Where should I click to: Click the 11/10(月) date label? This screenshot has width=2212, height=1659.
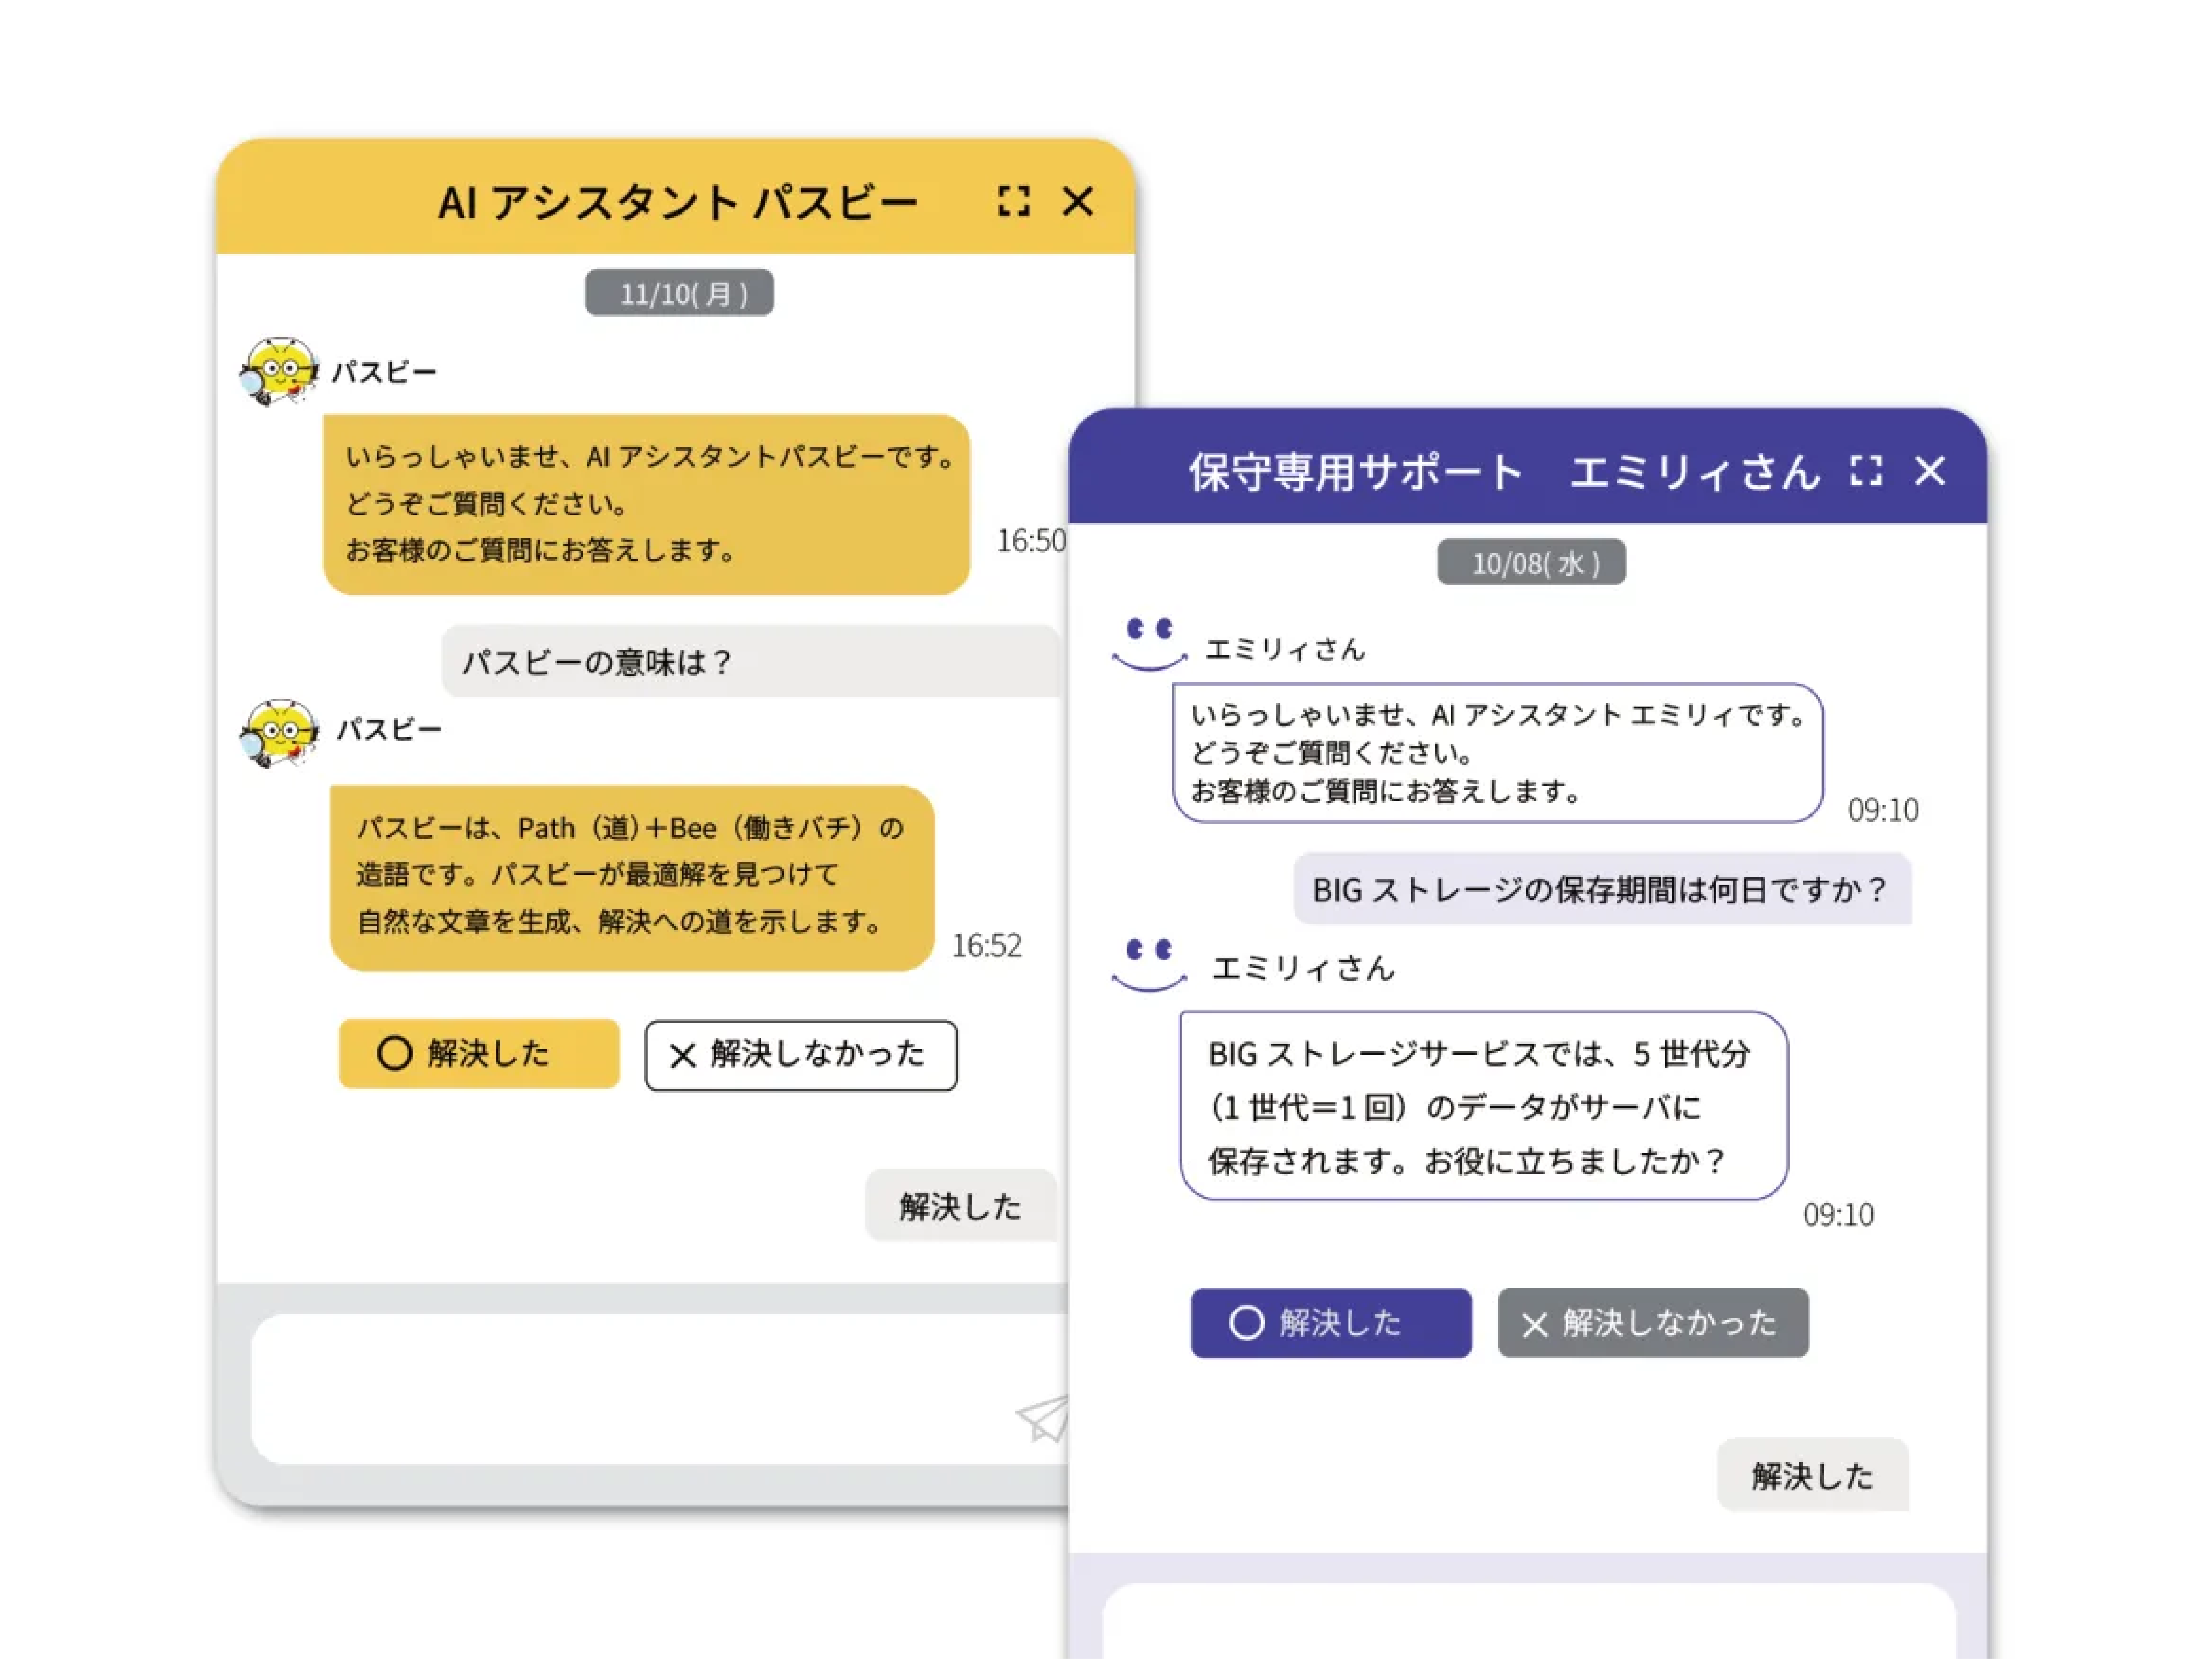point(679,293)
